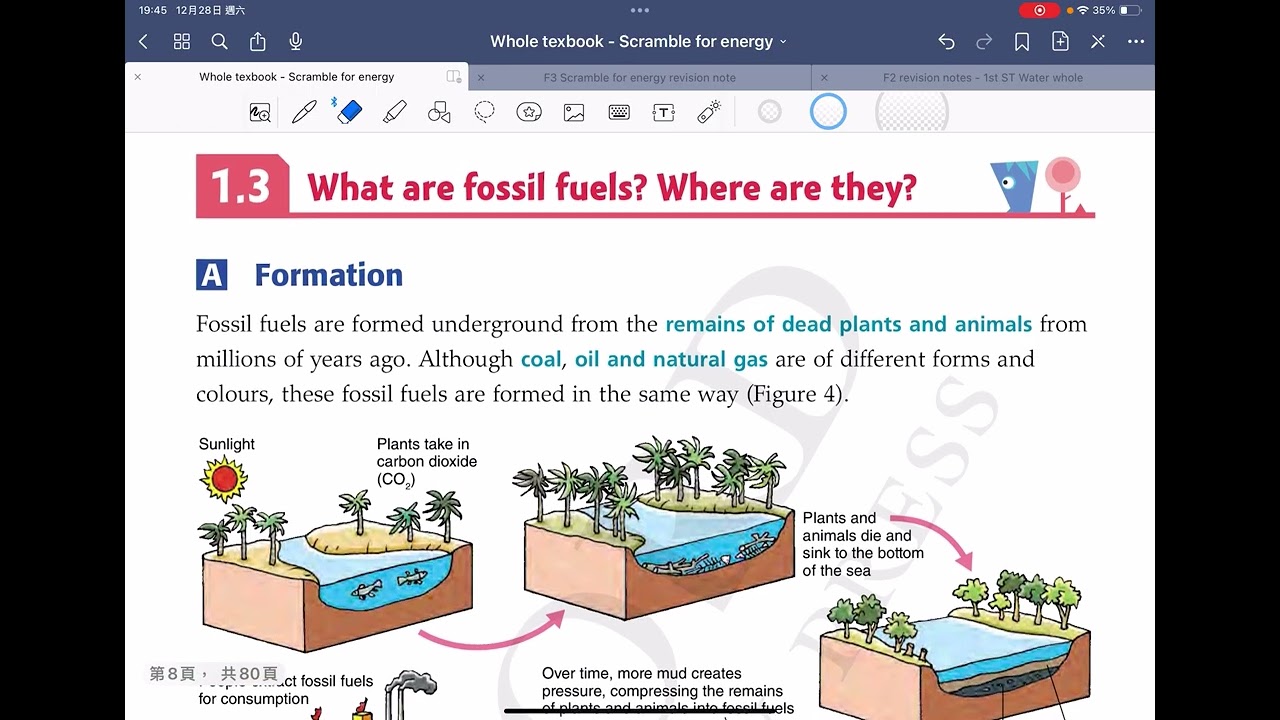The height and width of the screenshot is (720, 1280).
Task: Tap the 'Sunlight' diagram label
Action: [x=227, y=444]
